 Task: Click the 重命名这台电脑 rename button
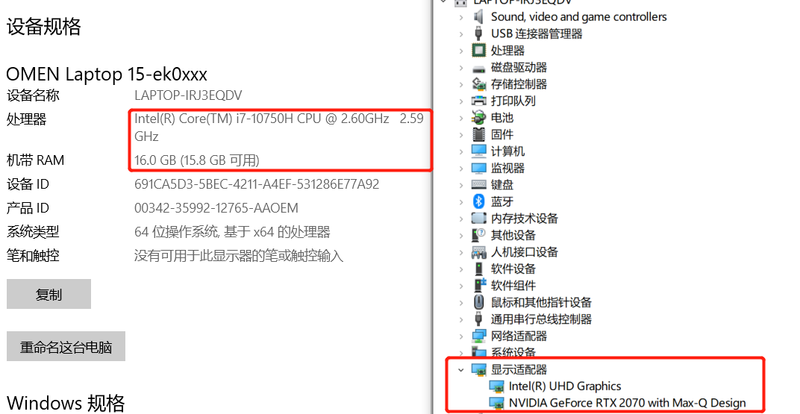66,347
